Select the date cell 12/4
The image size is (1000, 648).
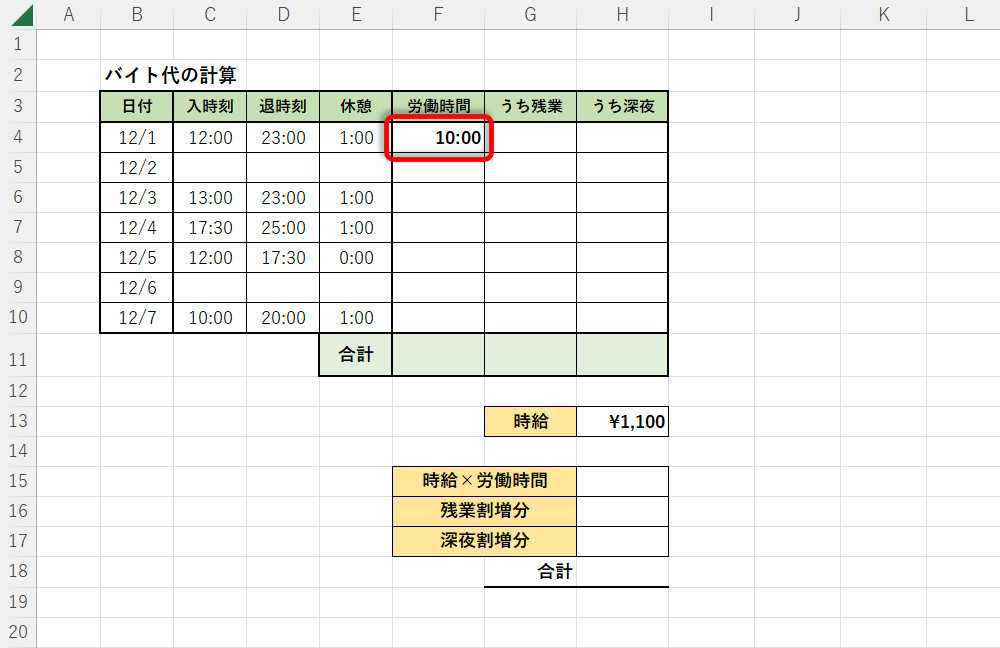pos(136,228)
